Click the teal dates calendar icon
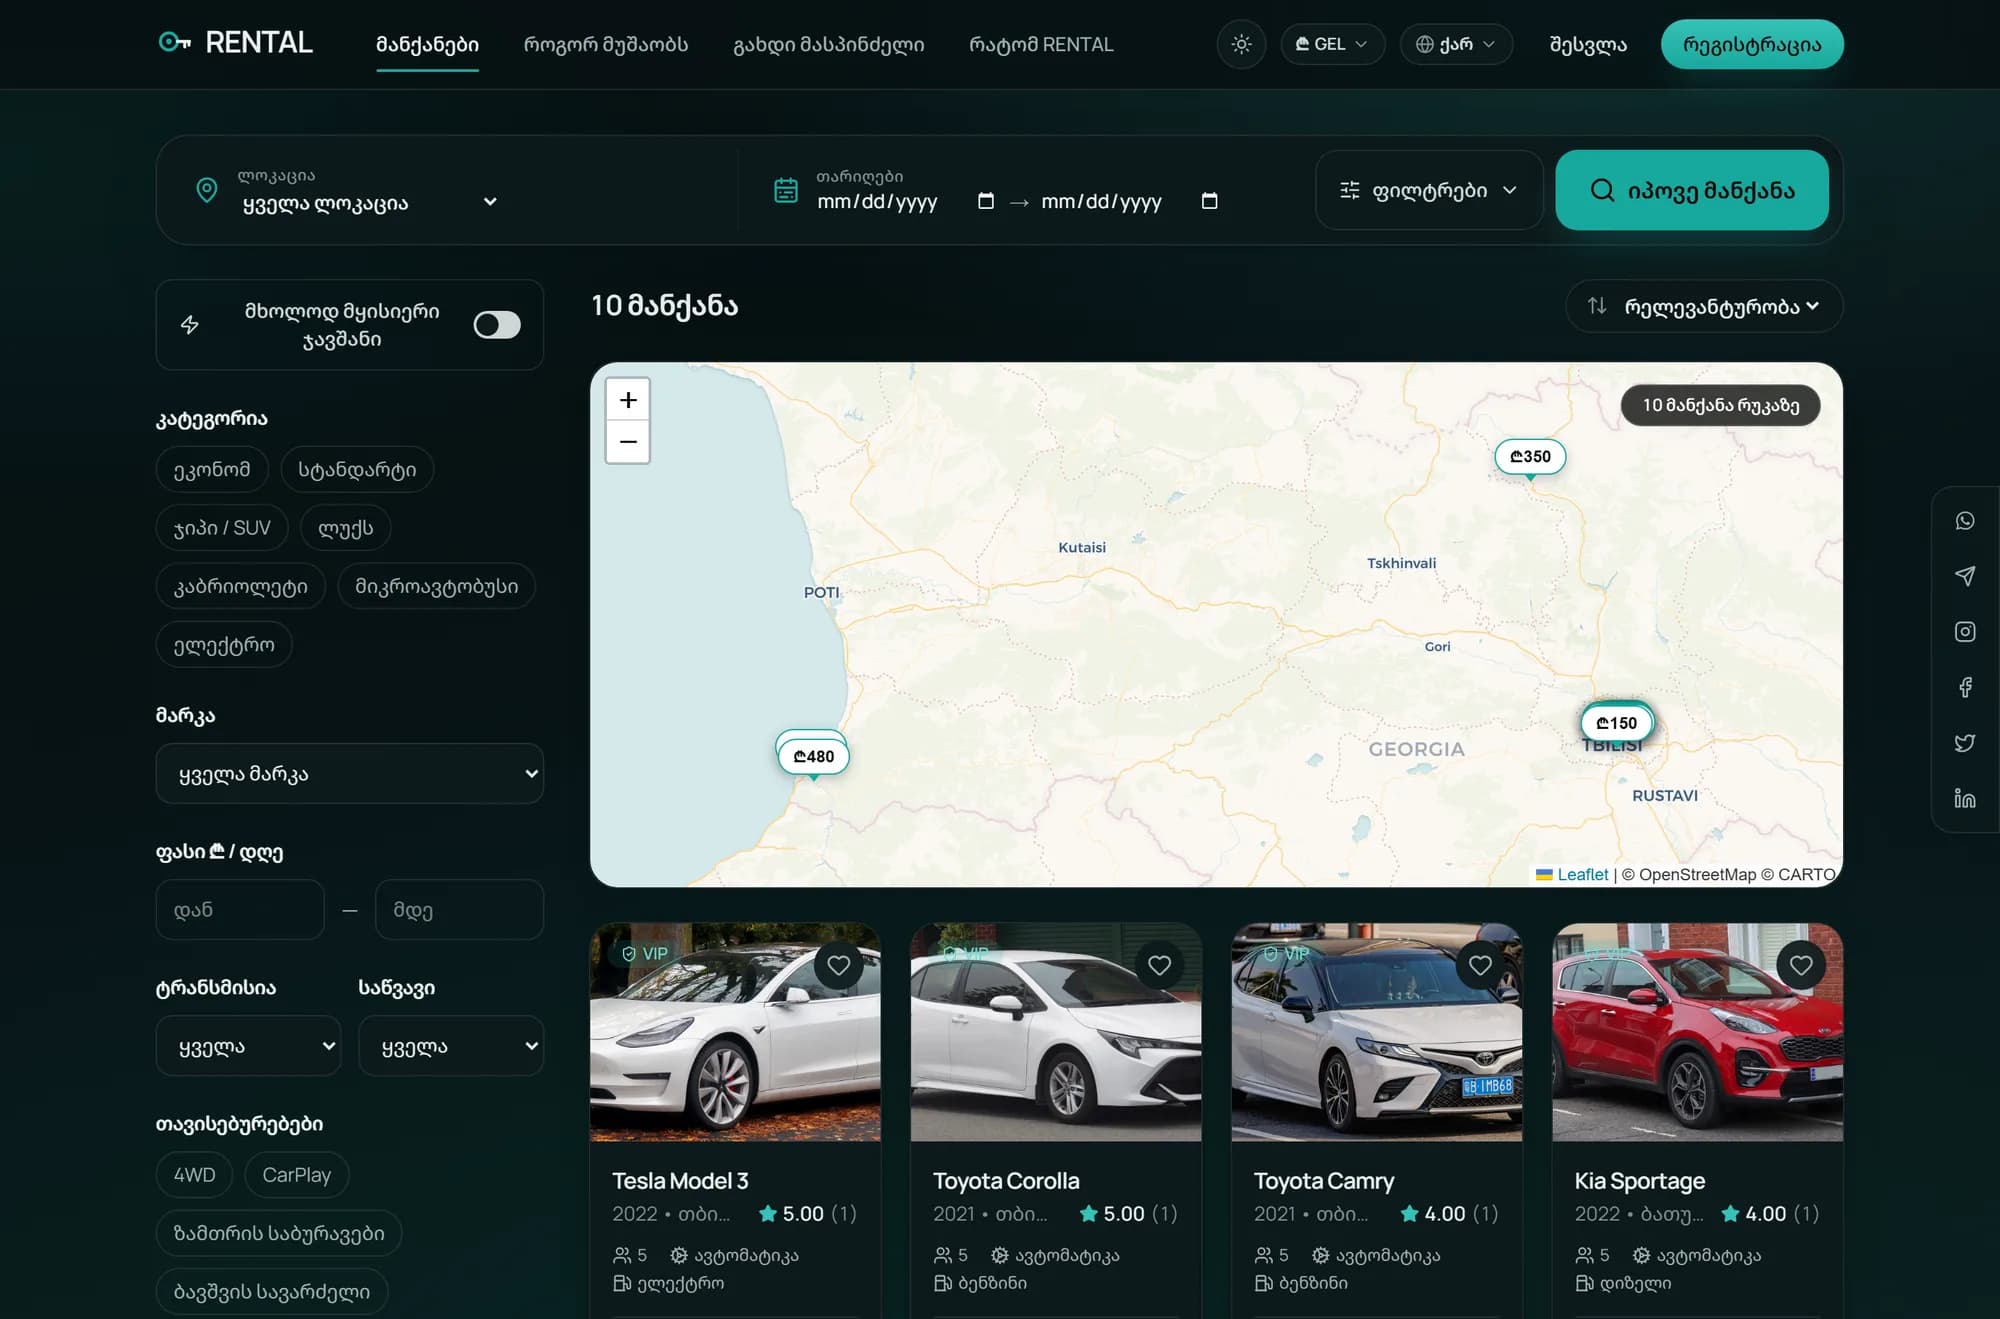 tap(786, 190)
